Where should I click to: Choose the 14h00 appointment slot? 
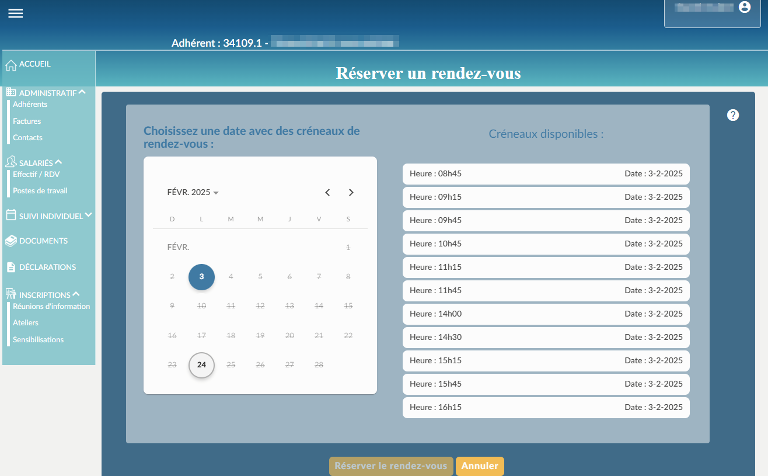pyautogui.click(x=545, y=314)
